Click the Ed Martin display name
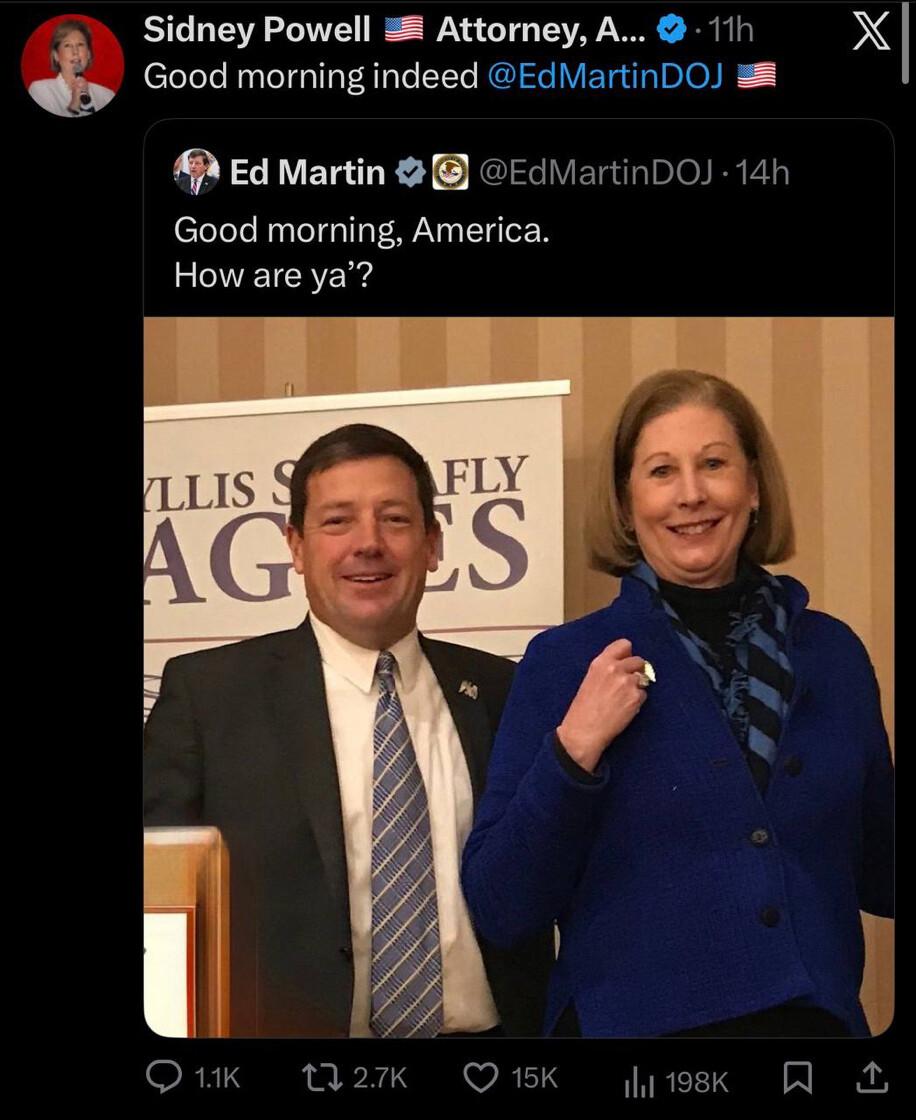This screenshot has width=916, height=1120. point(307,173)
